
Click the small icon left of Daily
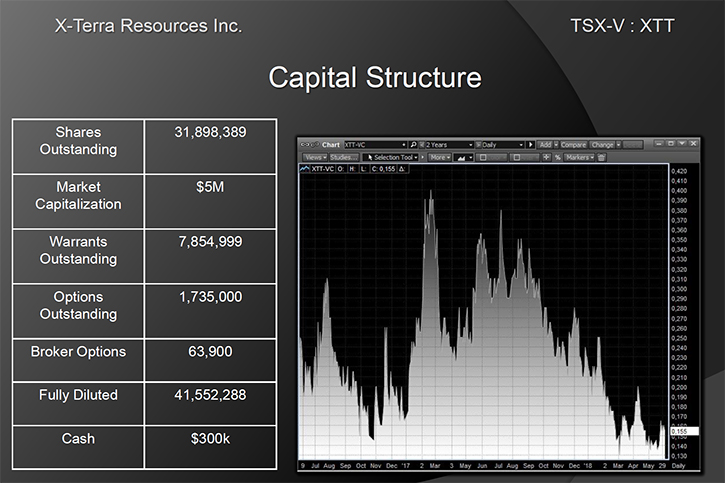pyautogui.click(x=479, y=145)
